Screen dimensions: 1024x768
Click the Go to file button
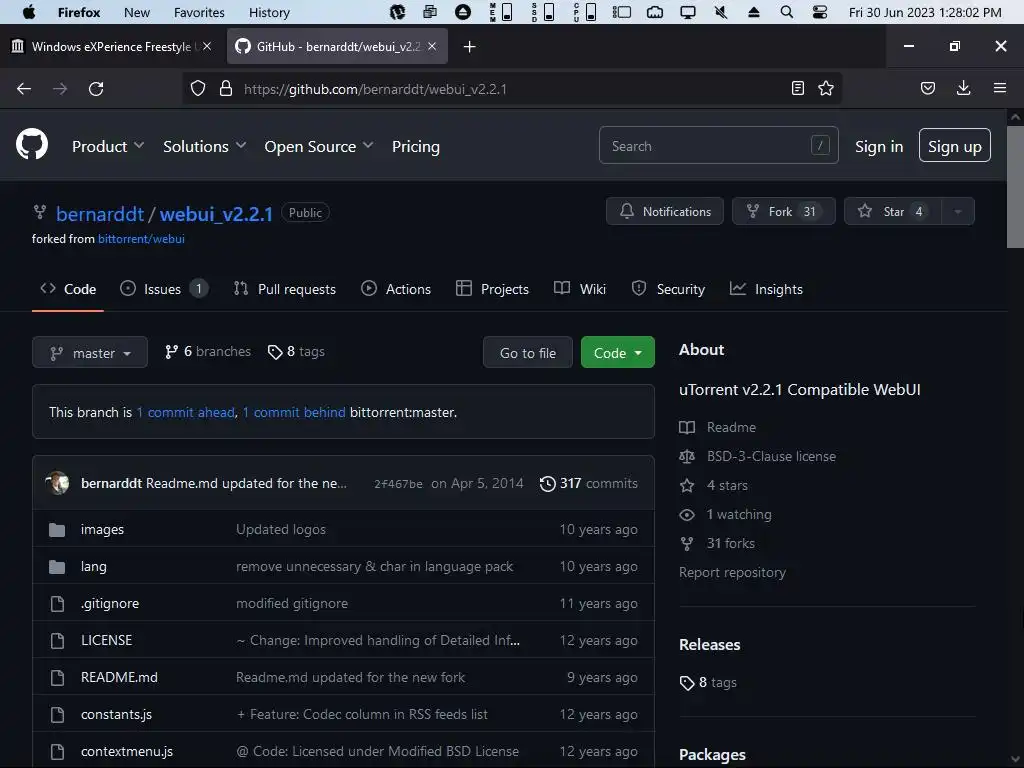point(528,353)
